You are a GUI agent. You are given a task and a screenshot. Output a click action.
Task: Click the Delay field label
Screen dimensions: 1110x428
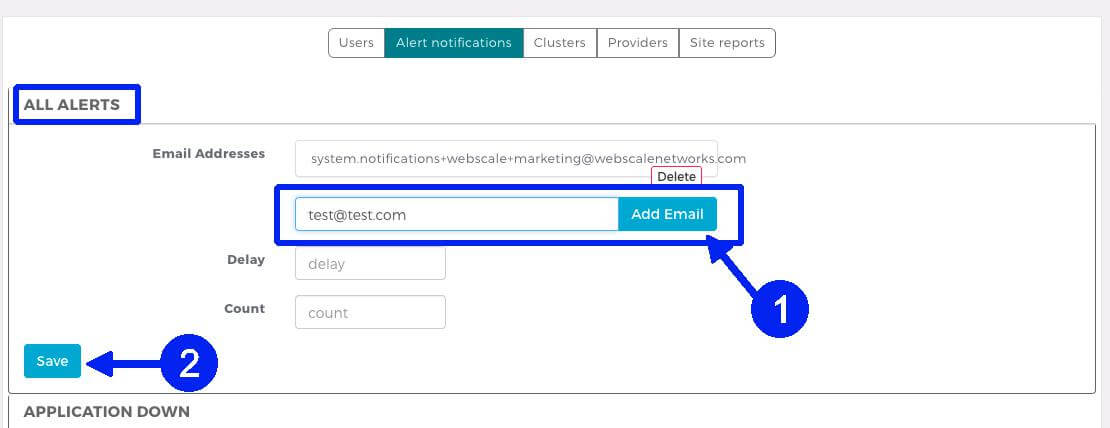pos(245,260)
